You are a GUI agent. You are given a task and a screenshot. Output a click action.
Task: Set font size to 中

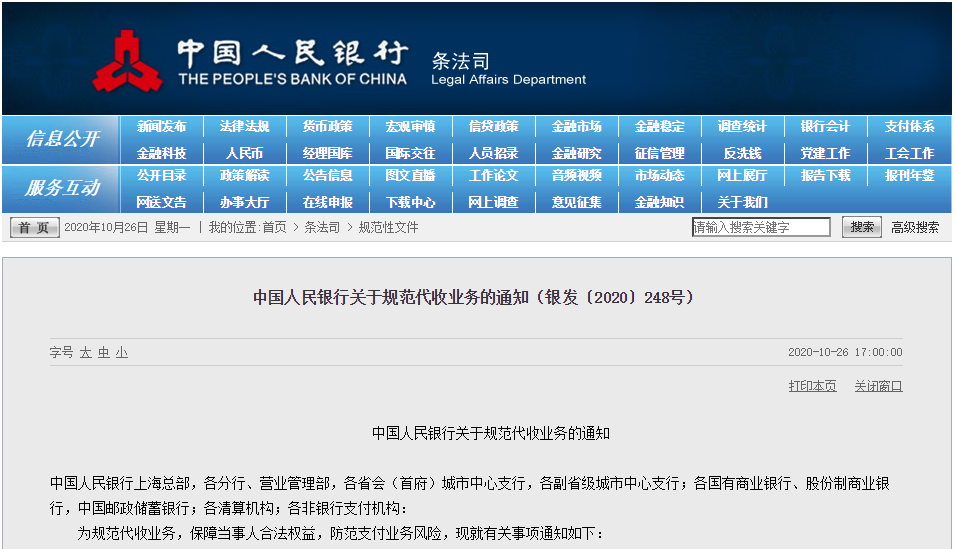pyautogui.click(x=104, y=353)
